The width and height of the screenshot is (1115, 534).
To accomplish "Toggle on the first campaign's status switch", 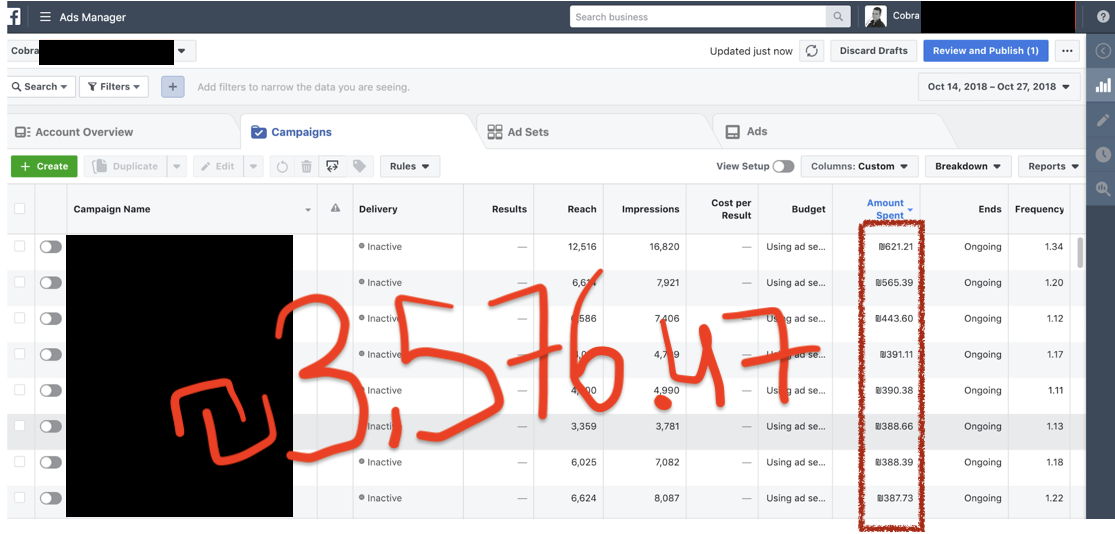I will tap(50, 247).
